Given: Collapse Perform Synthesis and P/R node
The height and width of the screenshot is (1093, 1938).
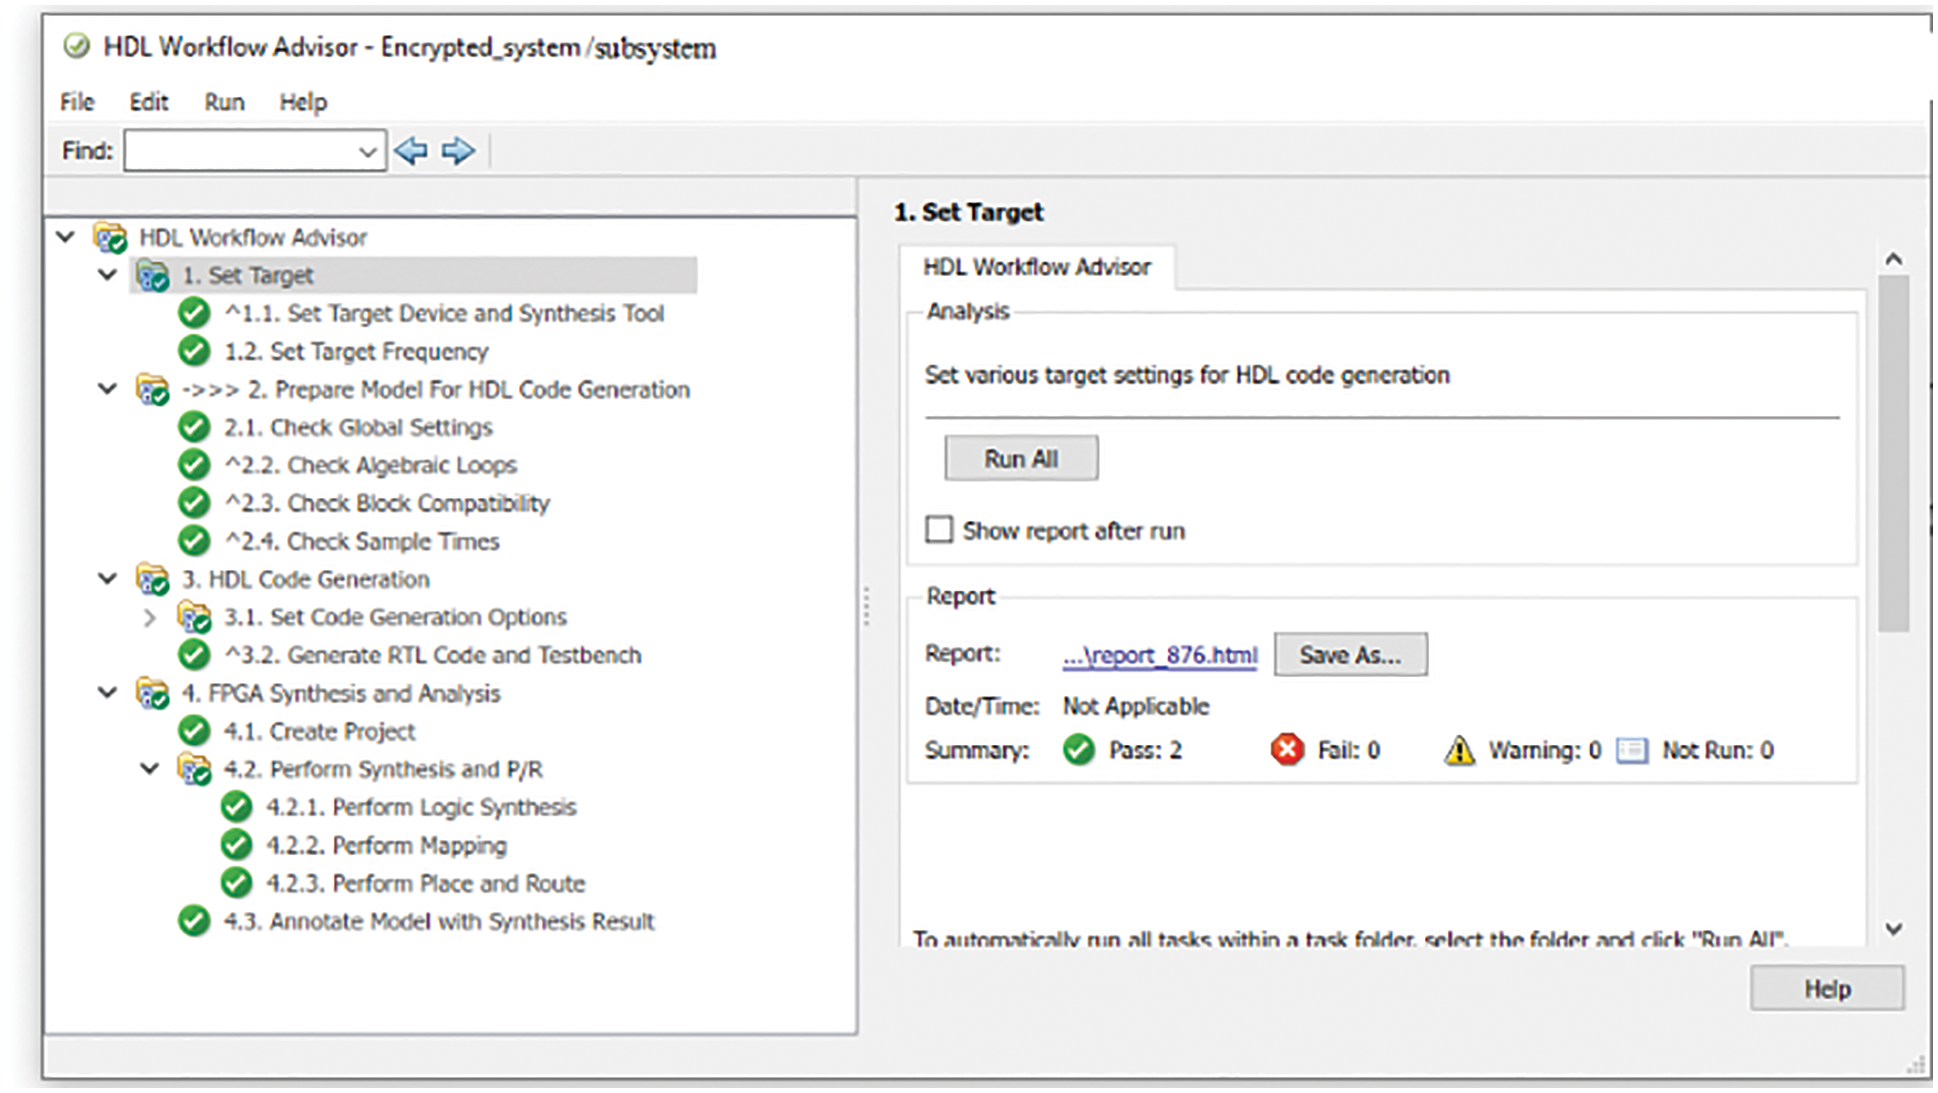Looking at the screenshot, I should point(149,768).
